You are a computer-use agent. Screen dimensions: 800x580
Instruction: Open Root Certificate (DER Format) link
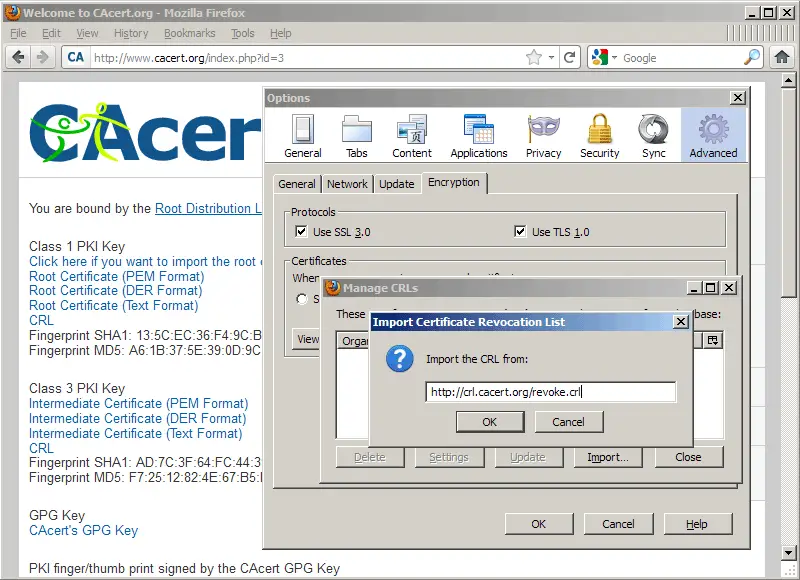(115, 291)
